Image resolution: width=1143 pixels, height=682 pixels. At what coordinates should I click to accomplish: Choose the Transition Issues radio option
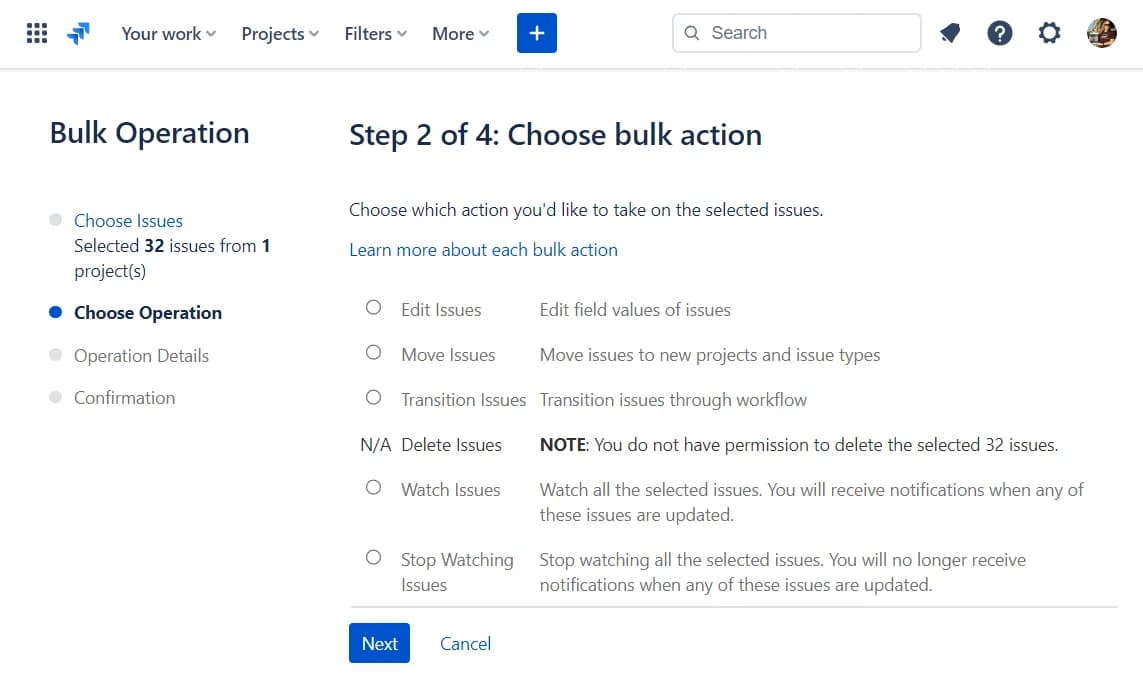374,397
